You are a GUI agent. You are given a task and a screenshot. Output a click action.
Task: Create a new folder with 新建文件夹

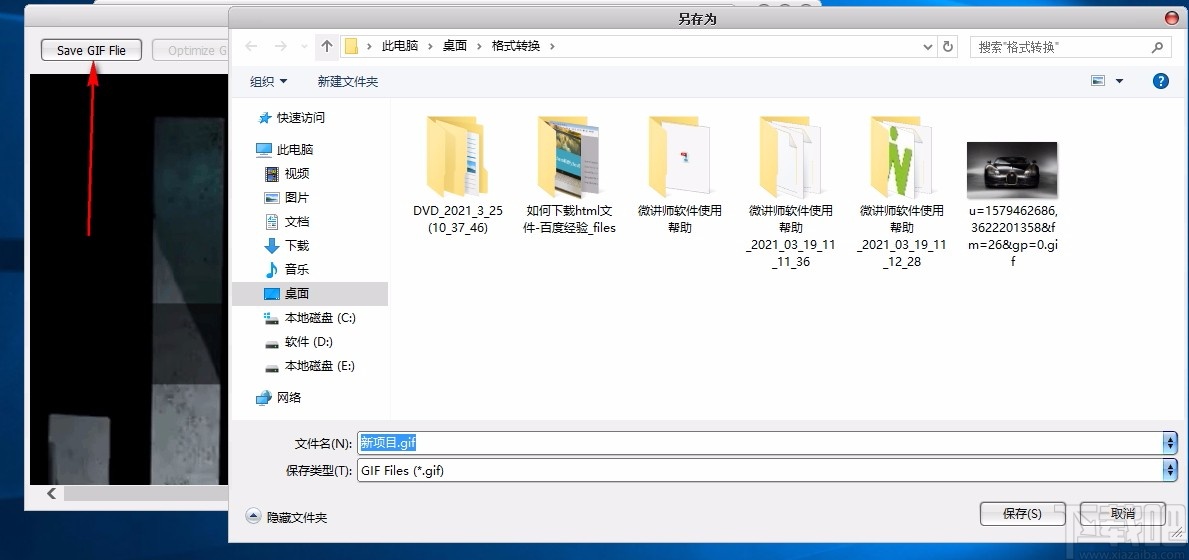coord(348,81)
